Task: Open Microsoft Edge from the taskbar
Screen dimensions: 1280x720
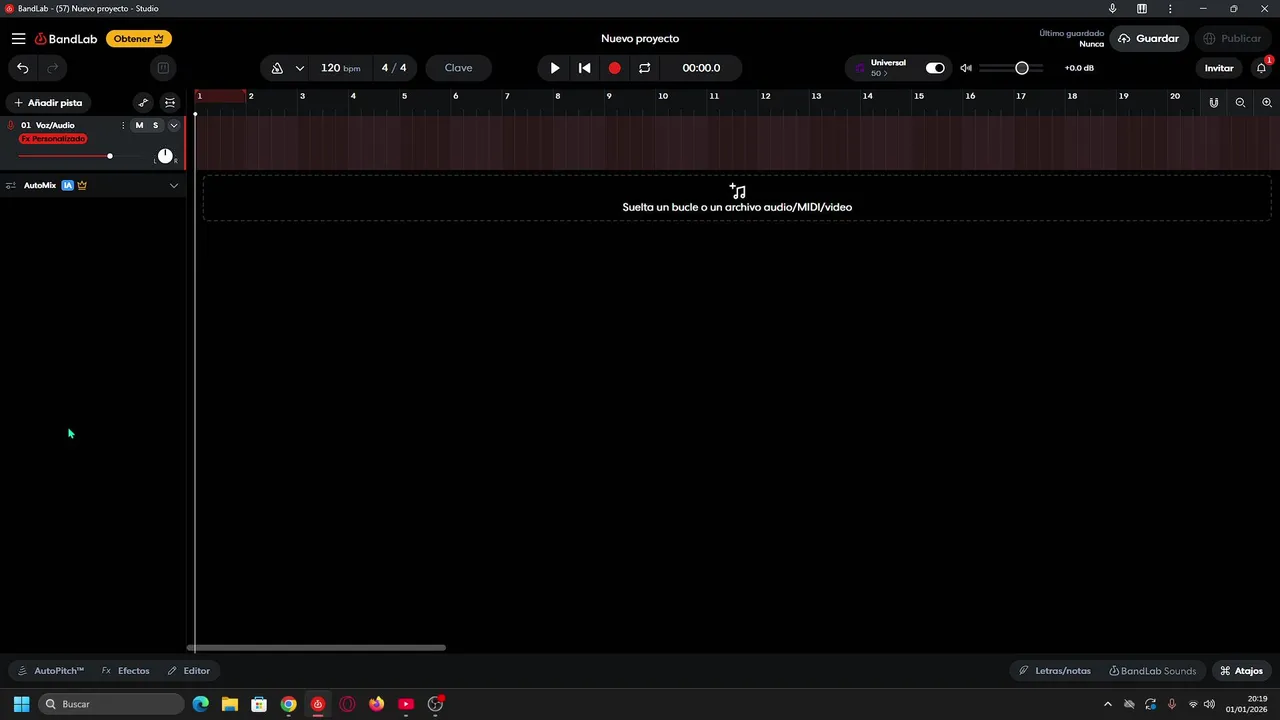Action: (201, 704)
